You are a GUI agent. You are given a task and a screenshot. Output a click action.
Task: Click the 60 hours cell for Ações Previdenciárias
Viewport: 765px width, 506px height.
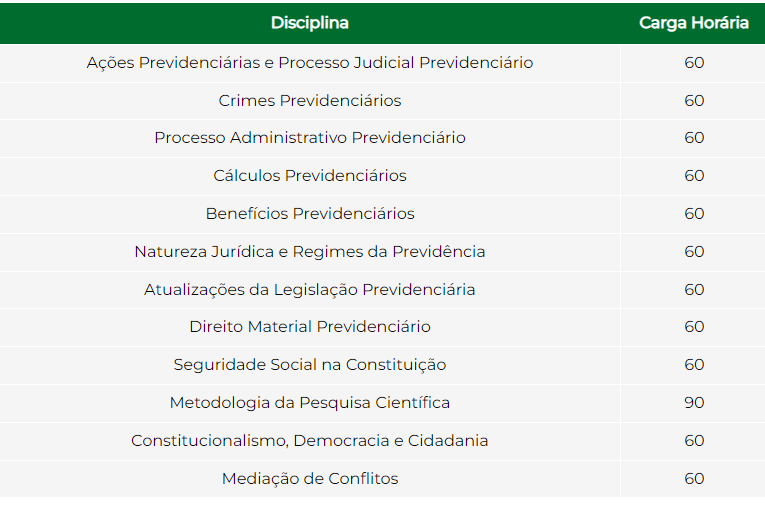coord(694,63)
